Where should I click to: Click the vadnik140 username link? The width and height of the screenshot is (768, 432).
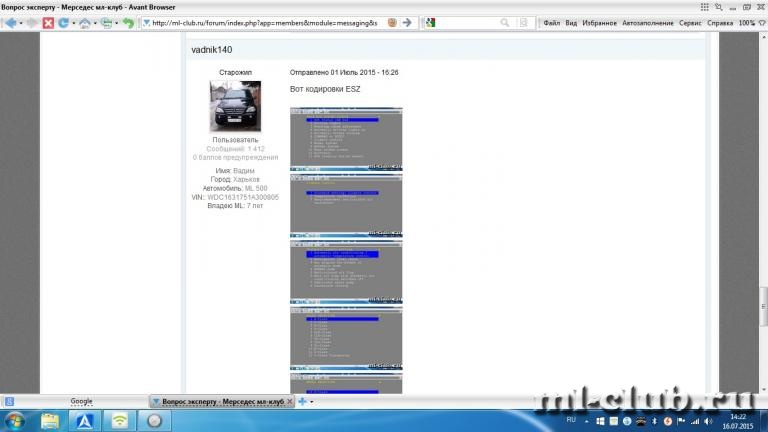click(212, 49)
